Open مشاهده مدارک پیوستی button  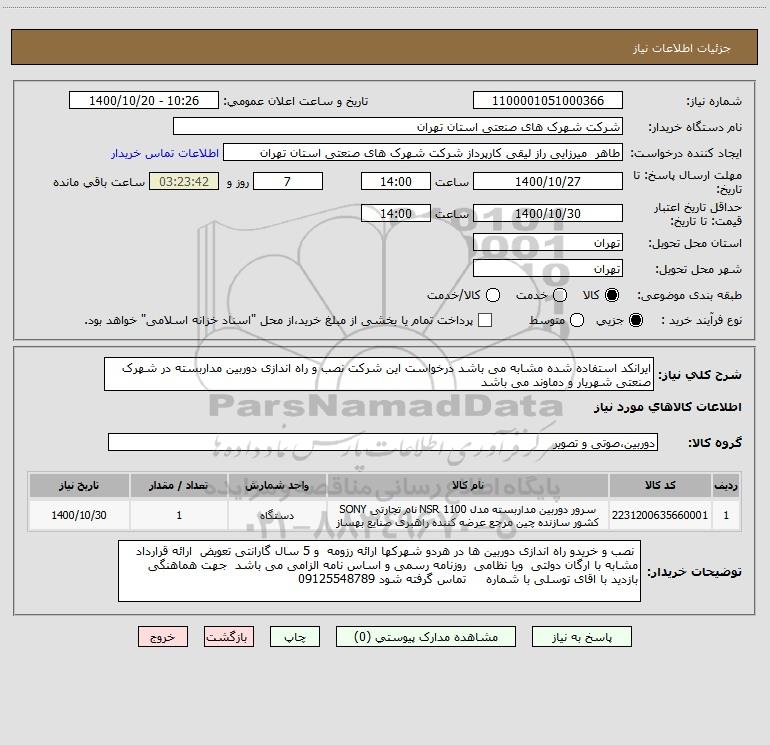[x=426, y=637]
